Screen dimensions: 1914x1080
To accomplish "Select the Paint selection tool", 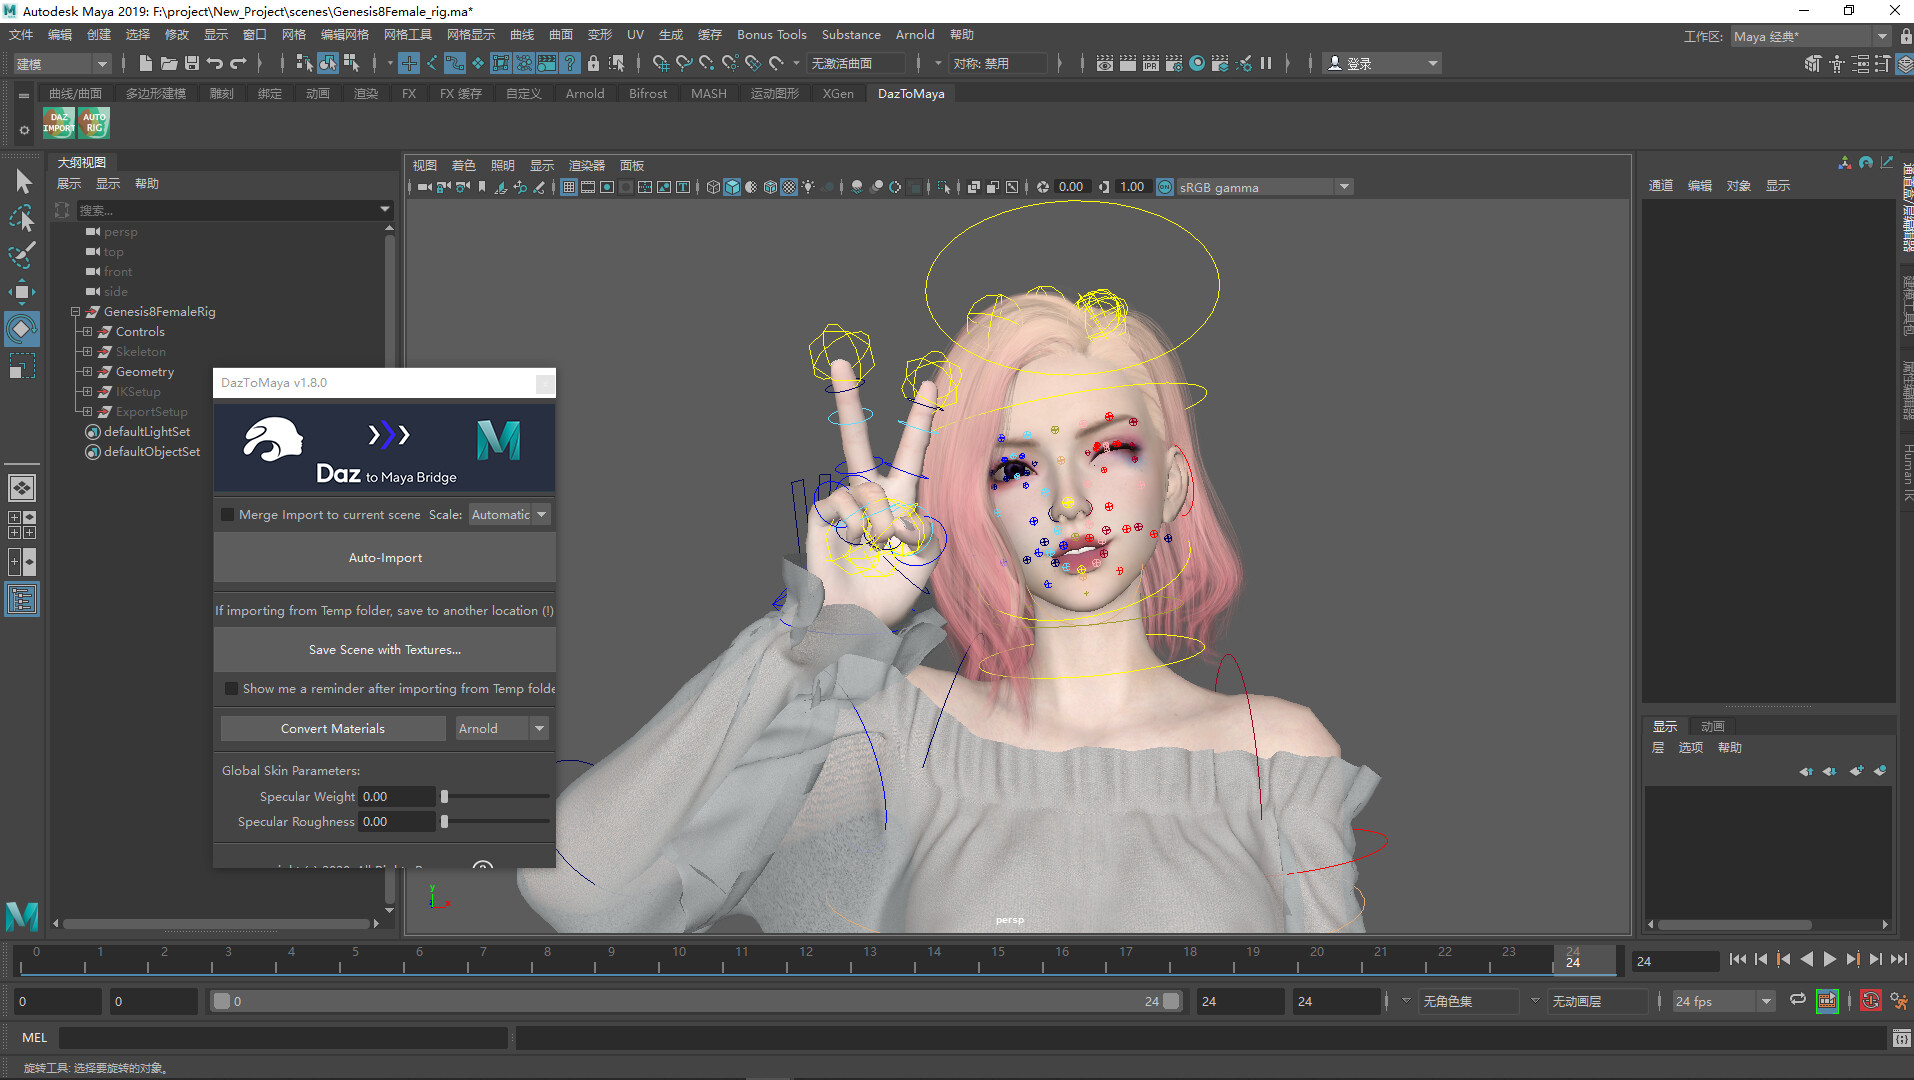I will tap(22, 255).
